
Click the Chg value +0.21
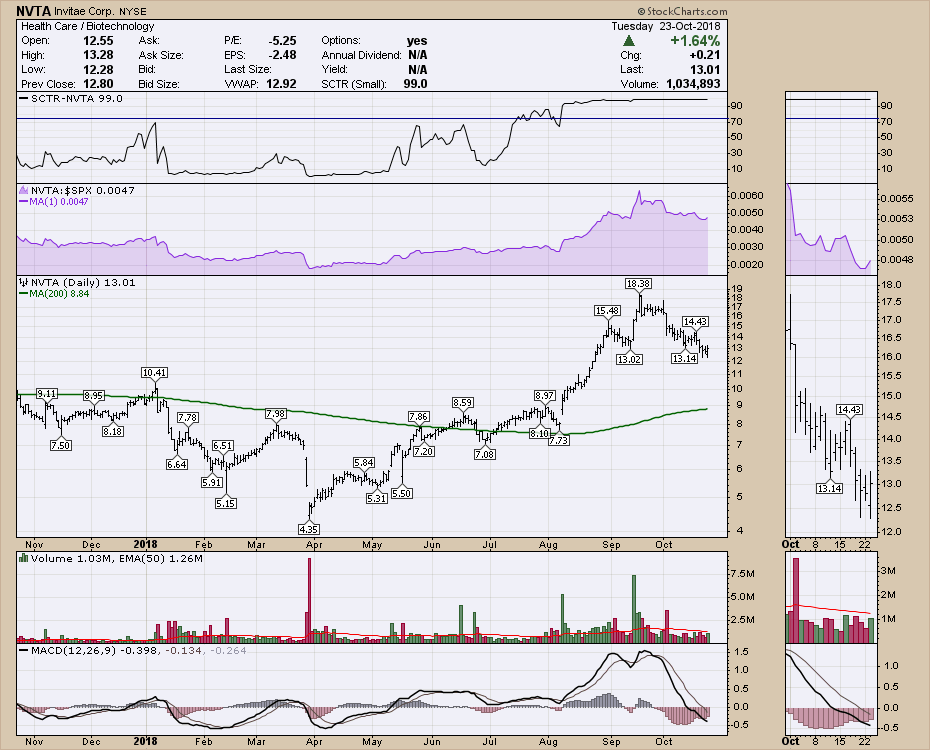pos(705,55)
